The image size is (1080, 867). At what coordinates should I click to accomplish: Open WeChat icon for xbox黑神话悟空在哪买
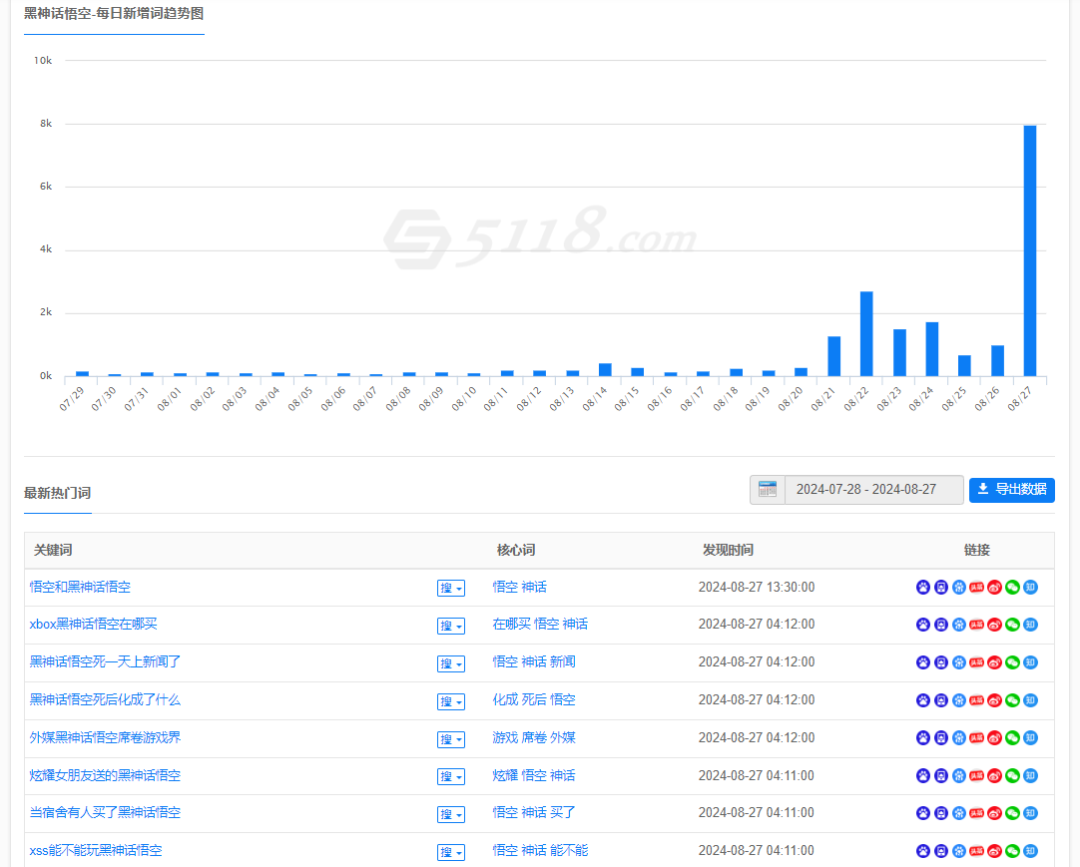click(x=1012, y=625)
